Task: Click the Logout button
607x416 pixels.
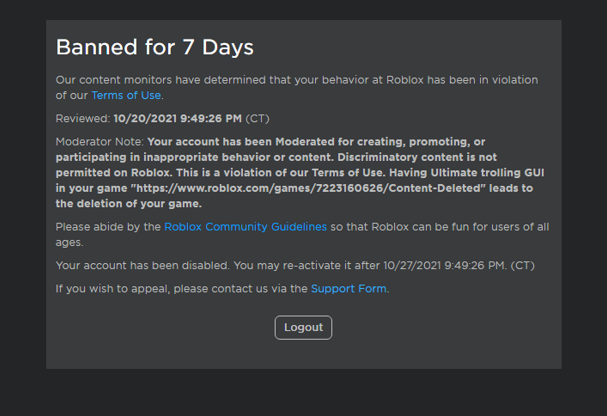Action: [x=303, y=327]
